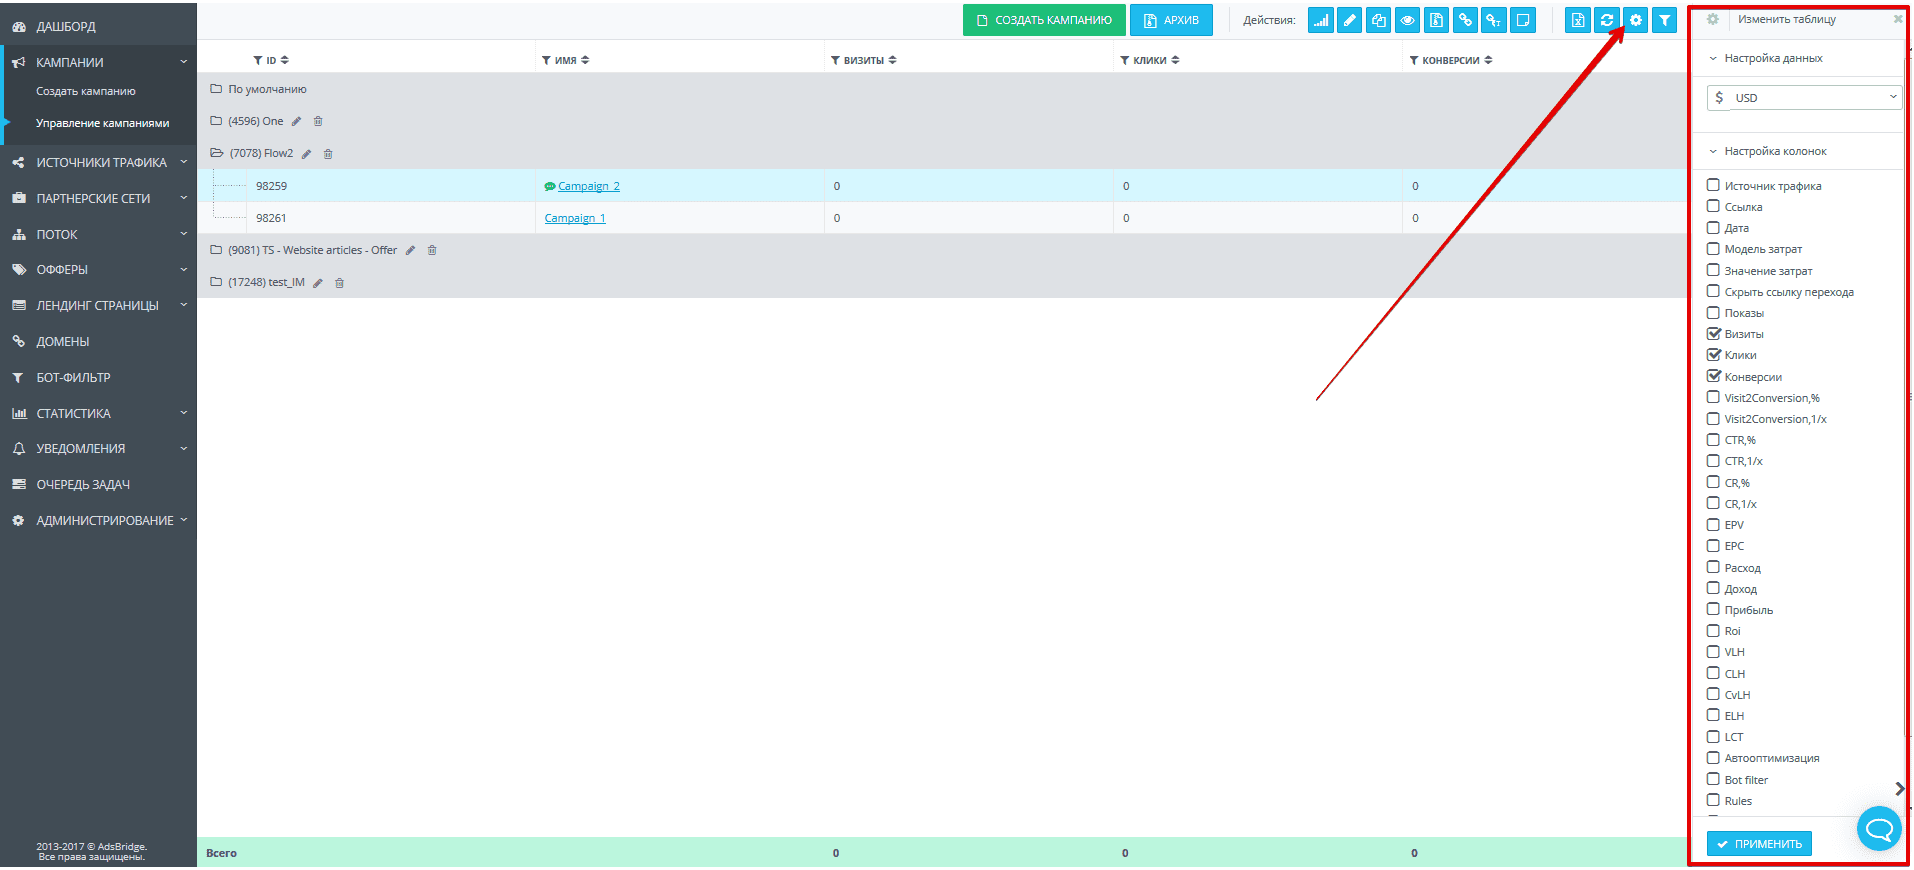Click the pencil edit action icon

(x=1350, y=20)
